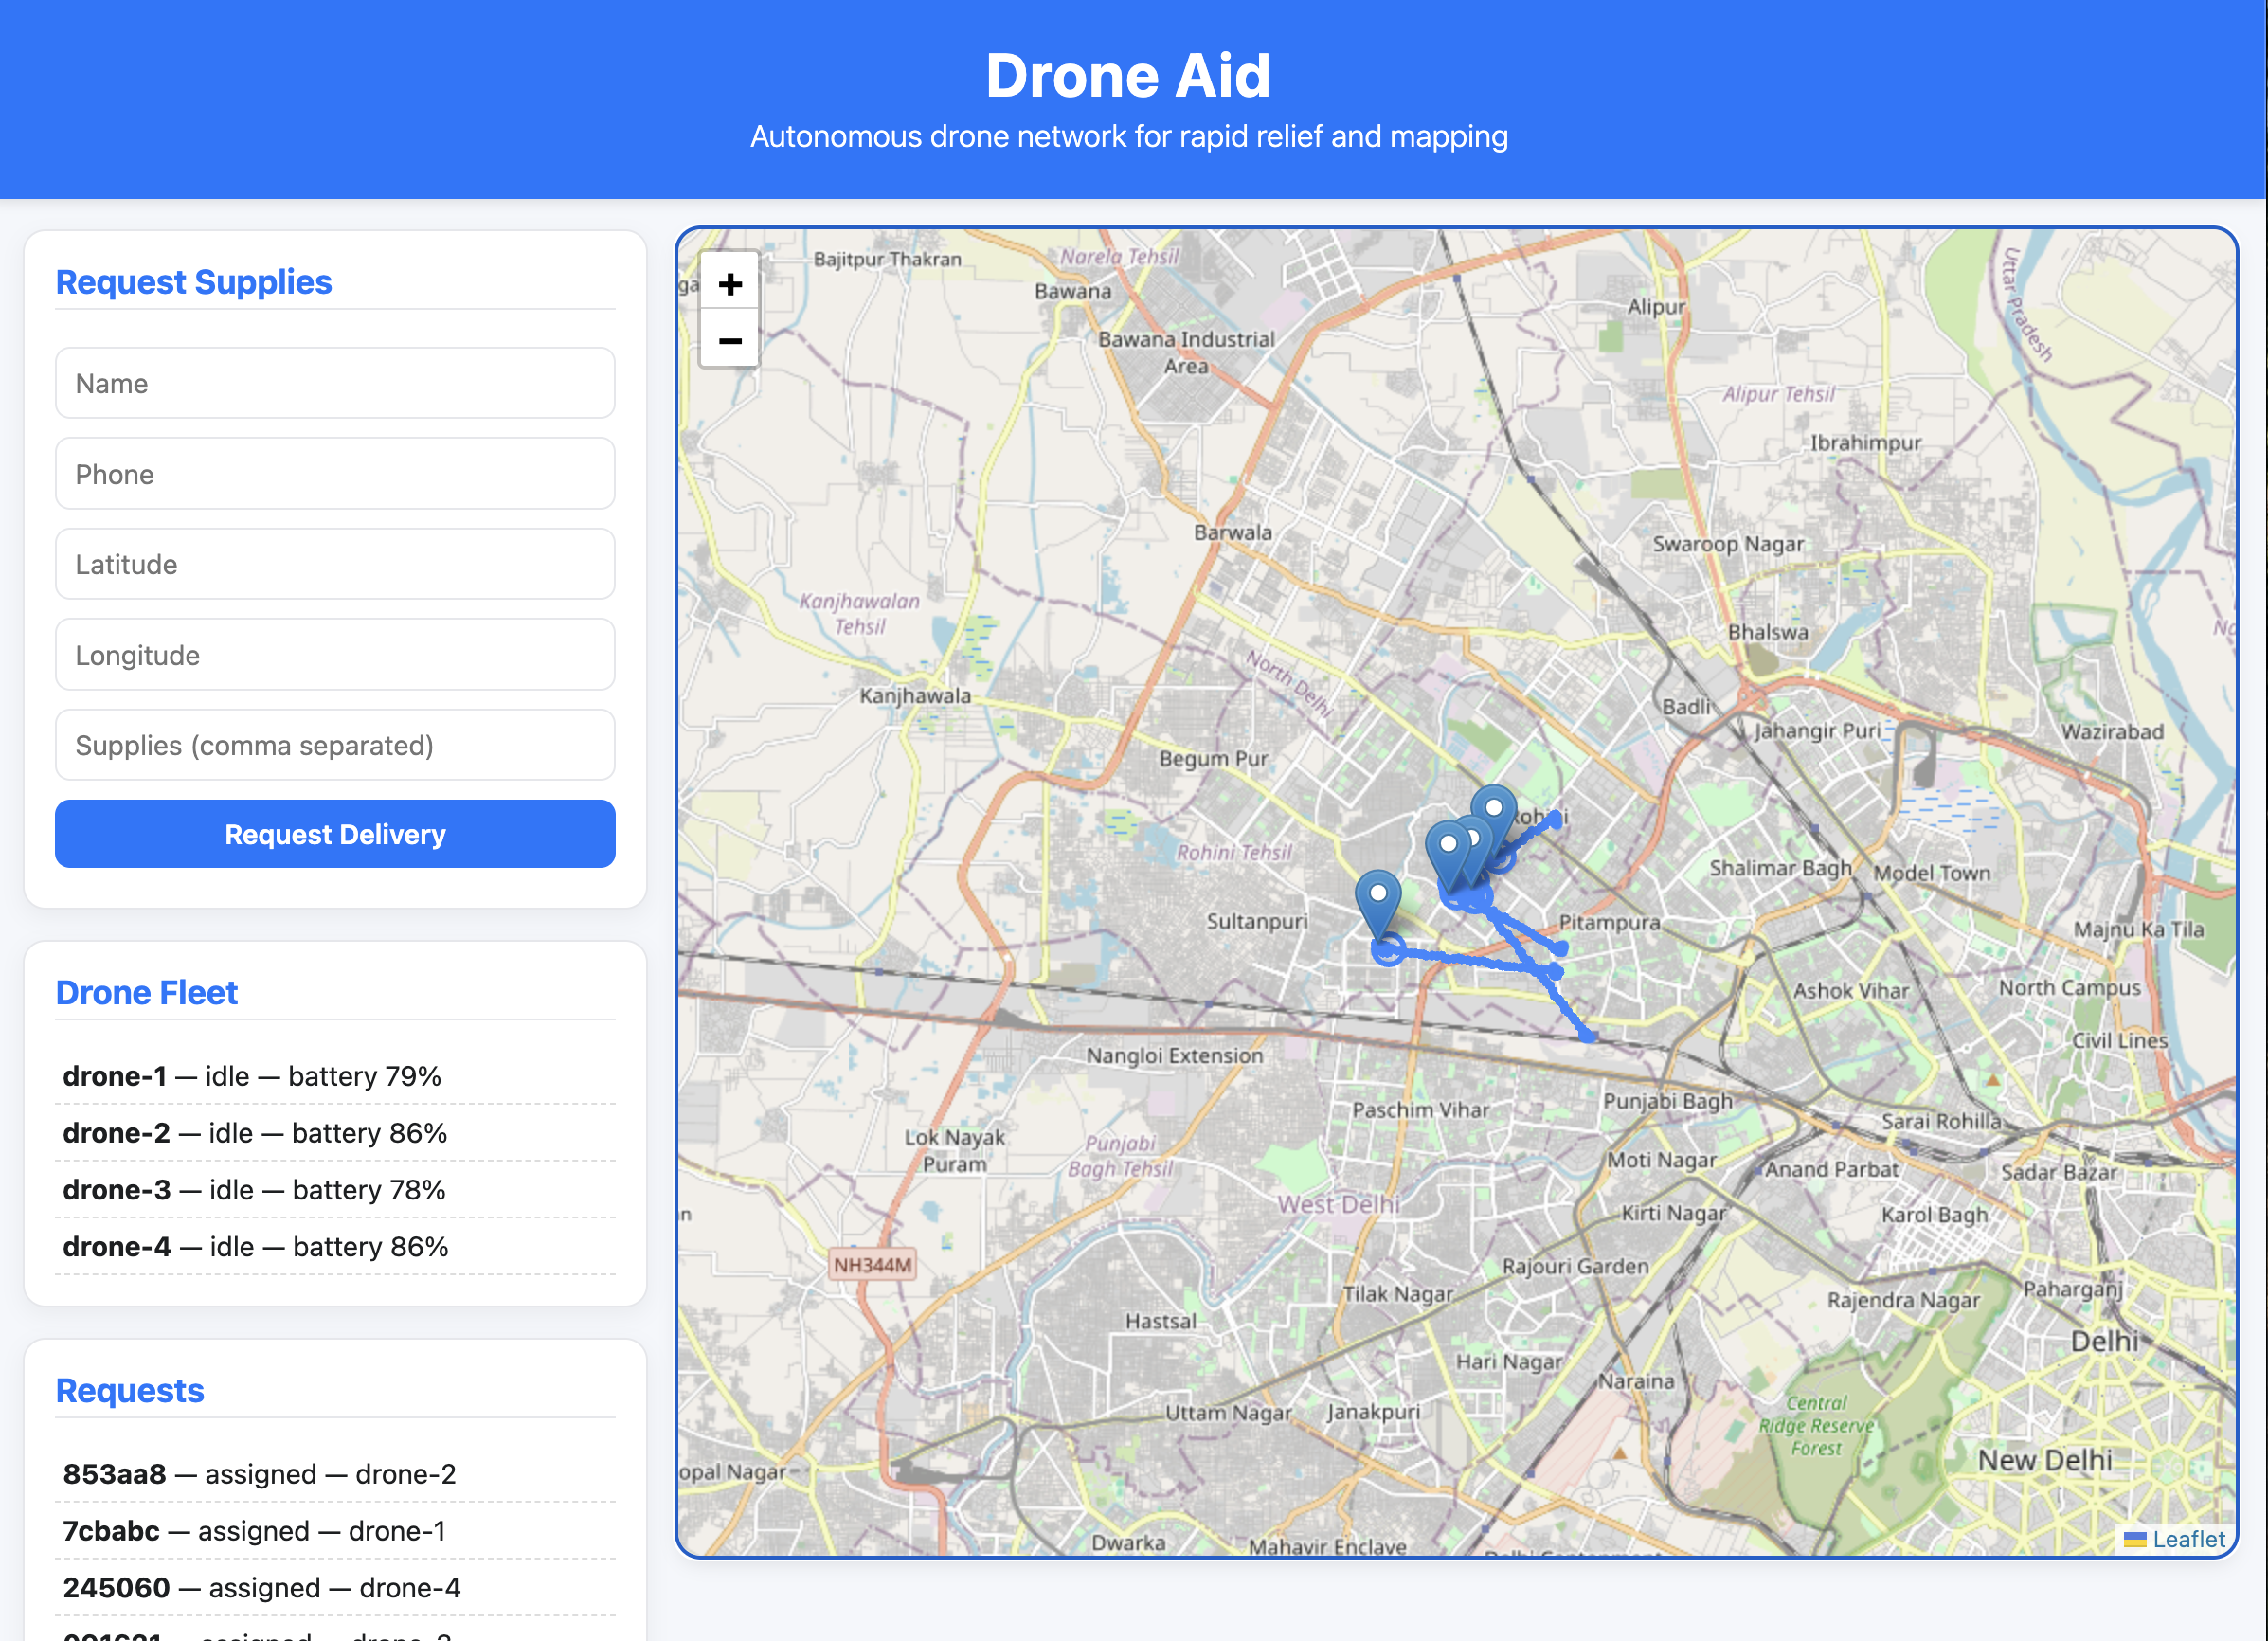
Task: Select request 245060 assigned to drone-4
Action: tap(262, 1588)
